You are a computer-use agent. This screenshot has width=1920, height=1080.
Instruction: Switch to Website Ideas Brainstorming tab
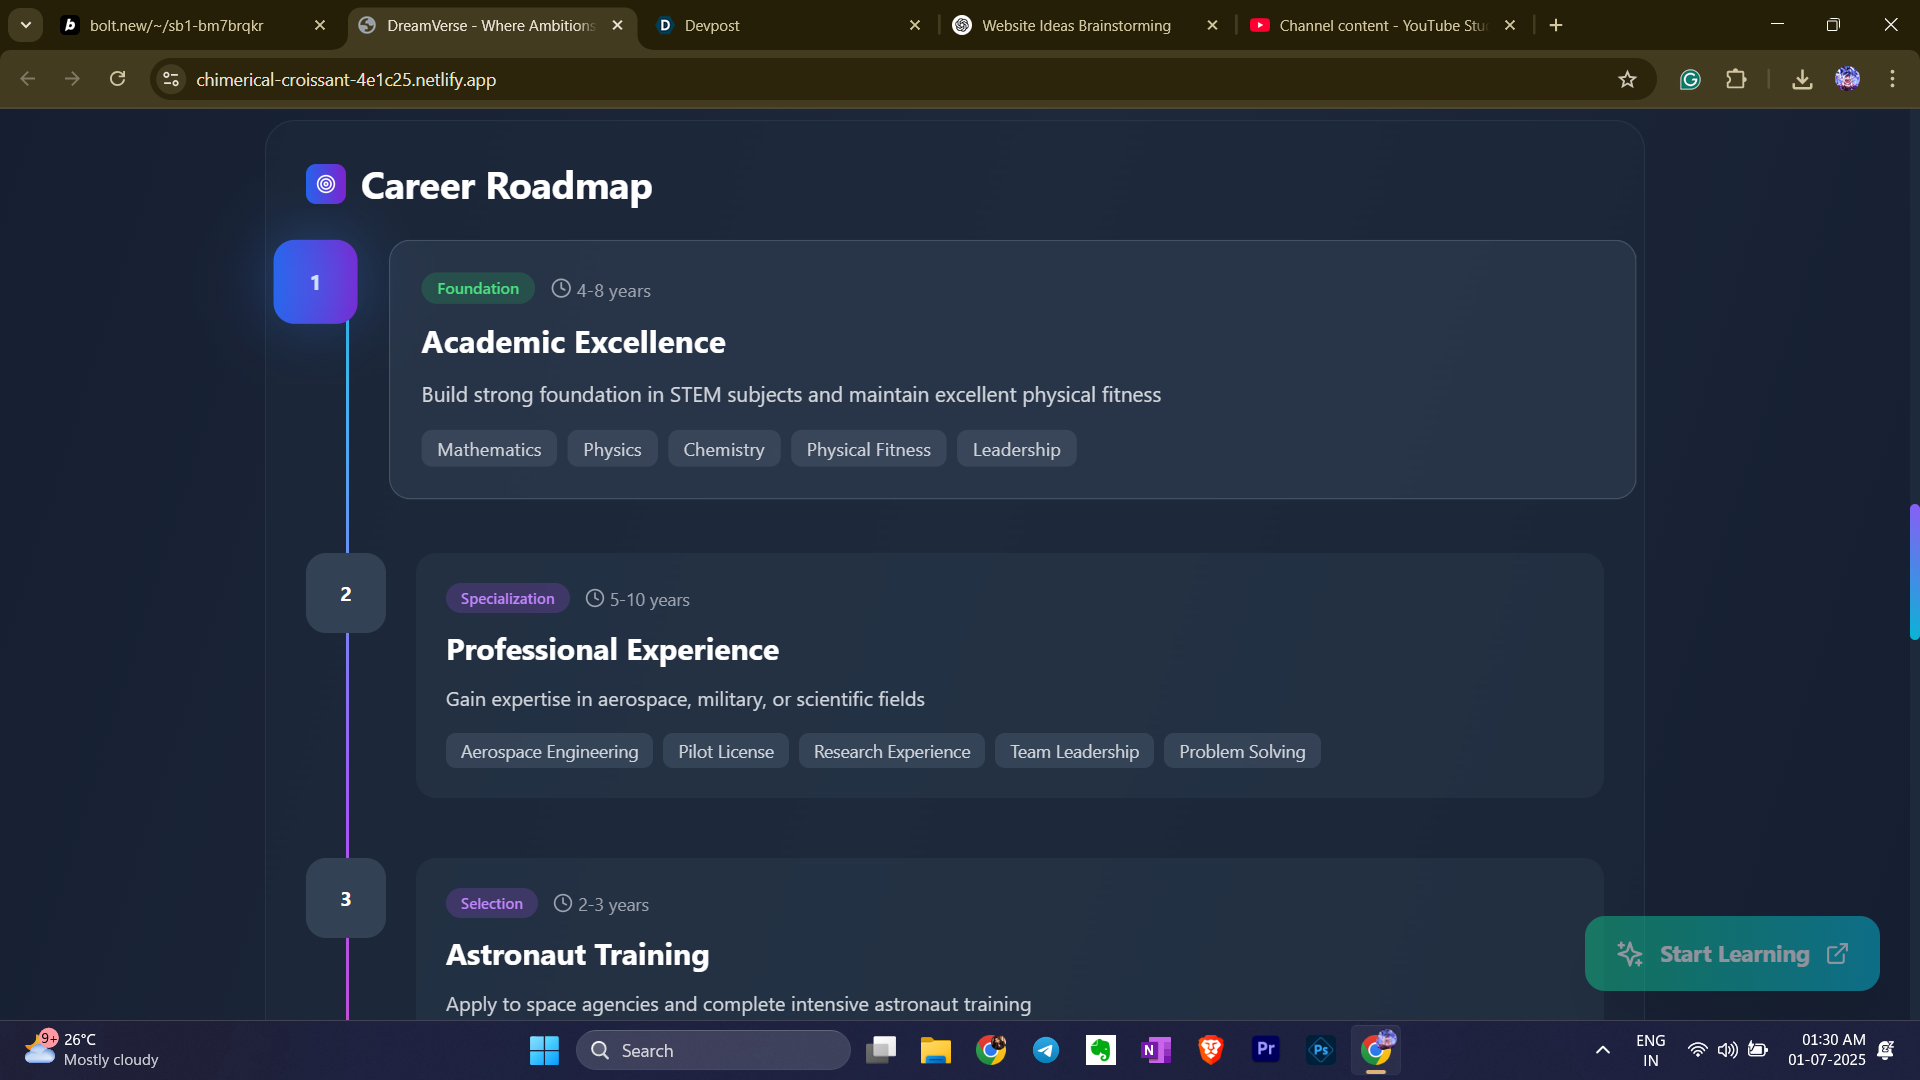(1075, 26)
